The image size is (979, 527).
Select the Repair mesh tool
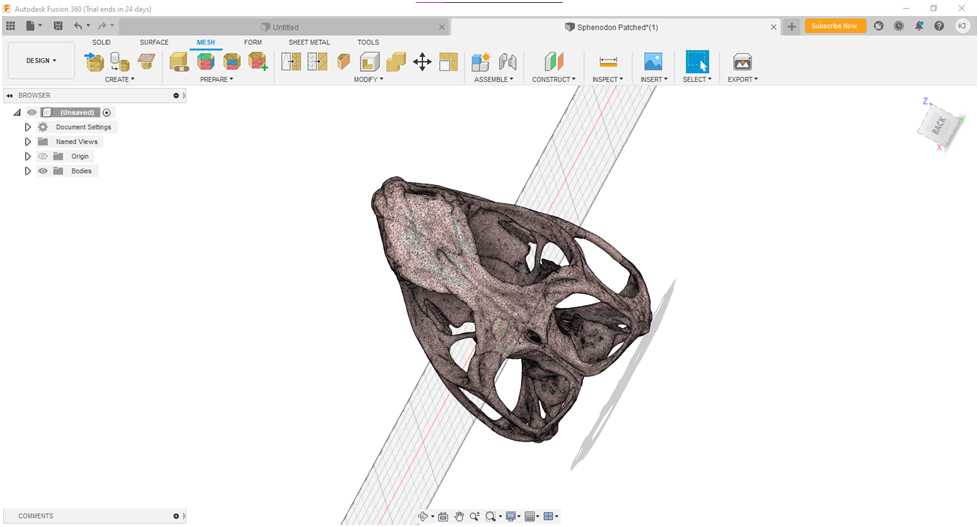179,62
